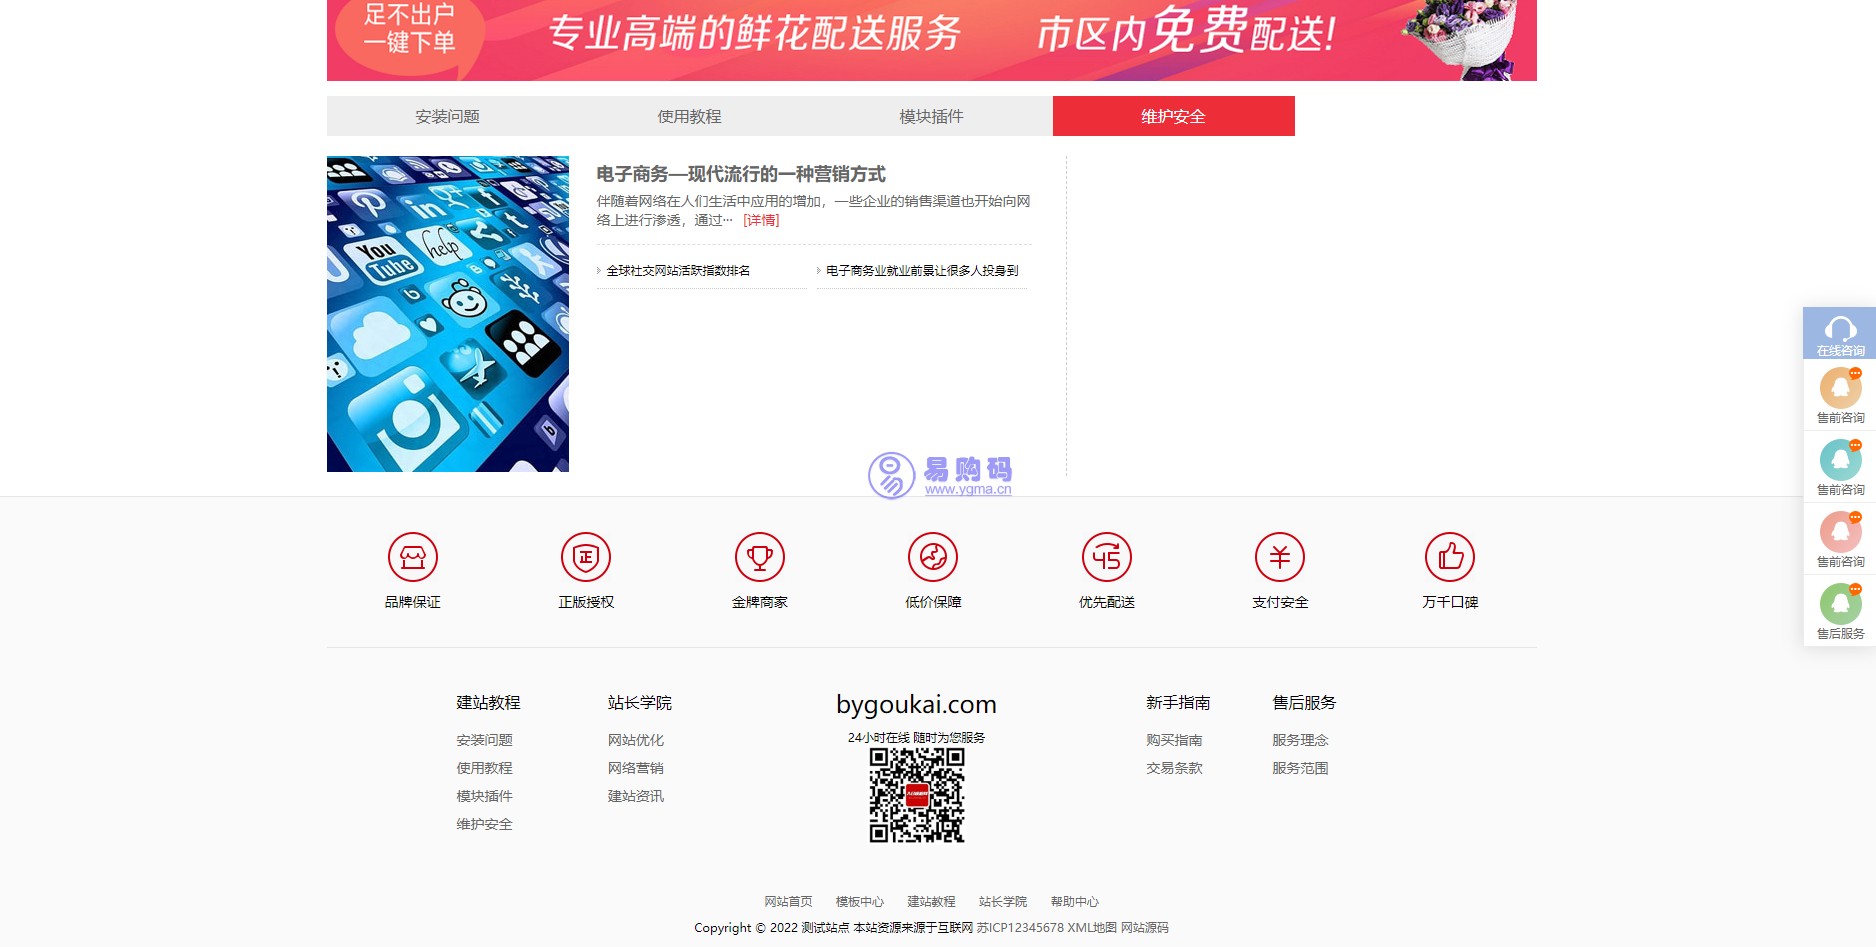The width and height of the screenshot is (1876, 947).
Task: Click the 正版授权 shield icon
Action: coord(586,557)
